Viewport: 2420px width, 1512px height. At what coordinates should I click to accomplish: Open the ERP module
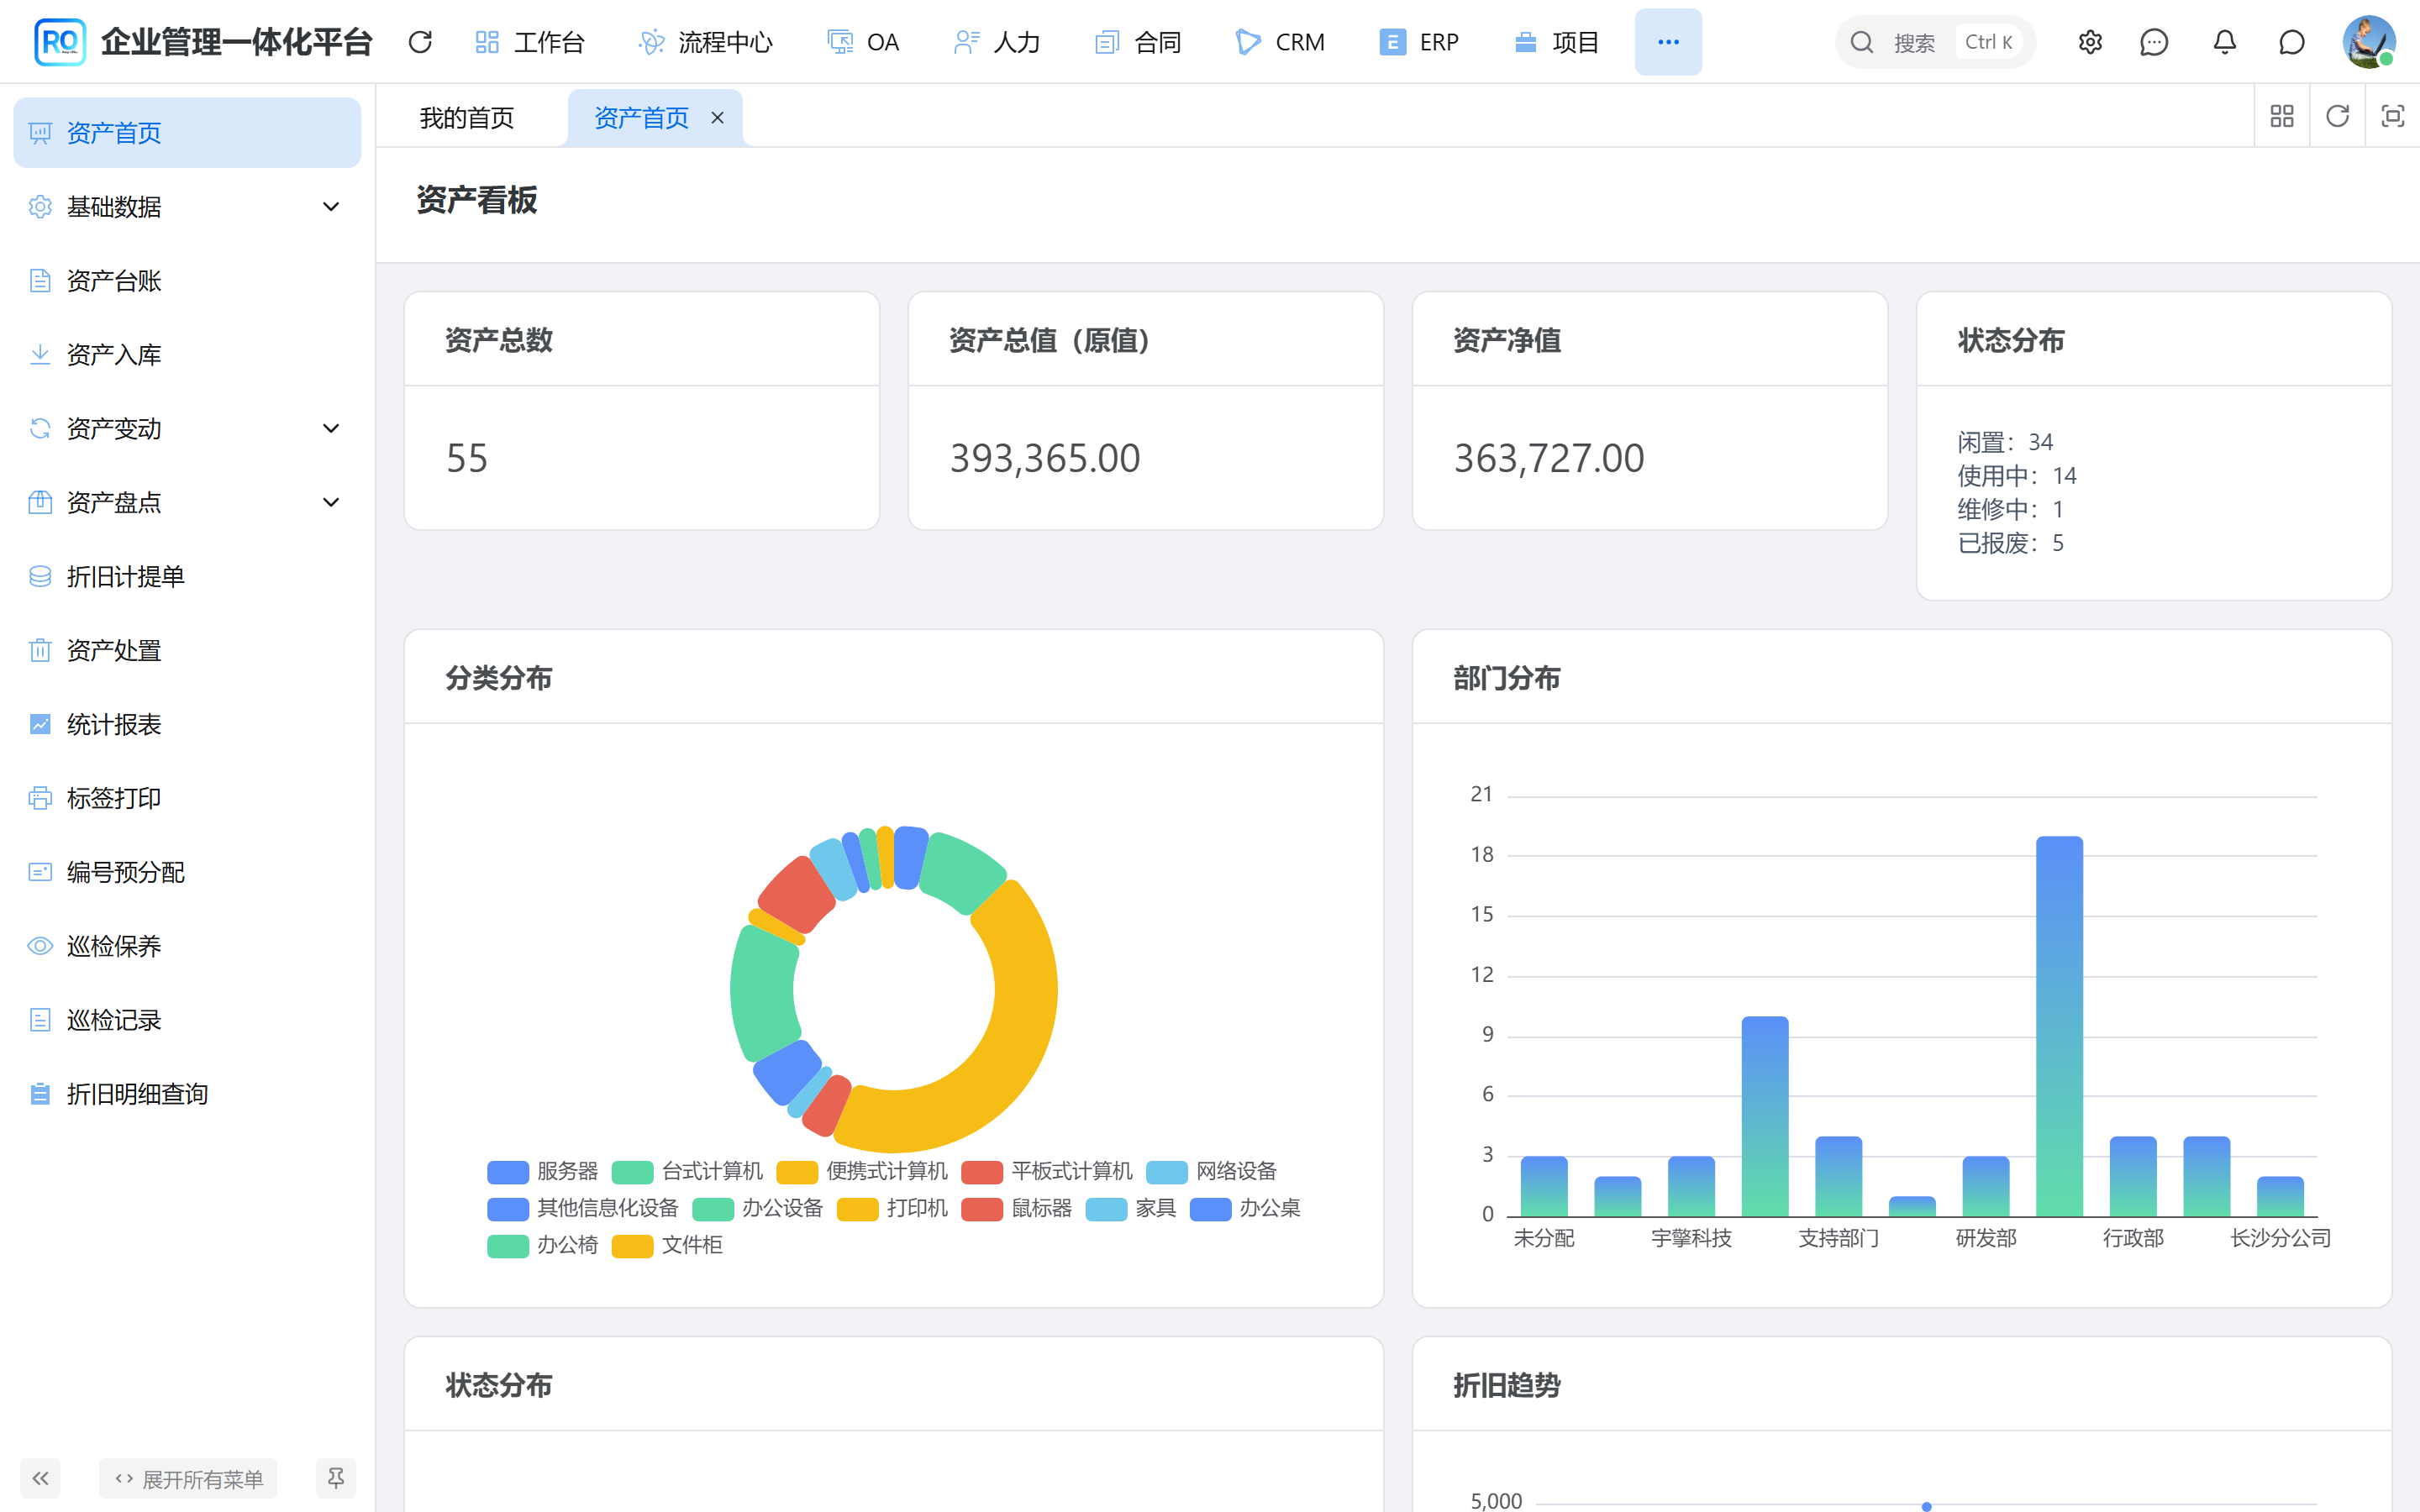coord(1419,42)
